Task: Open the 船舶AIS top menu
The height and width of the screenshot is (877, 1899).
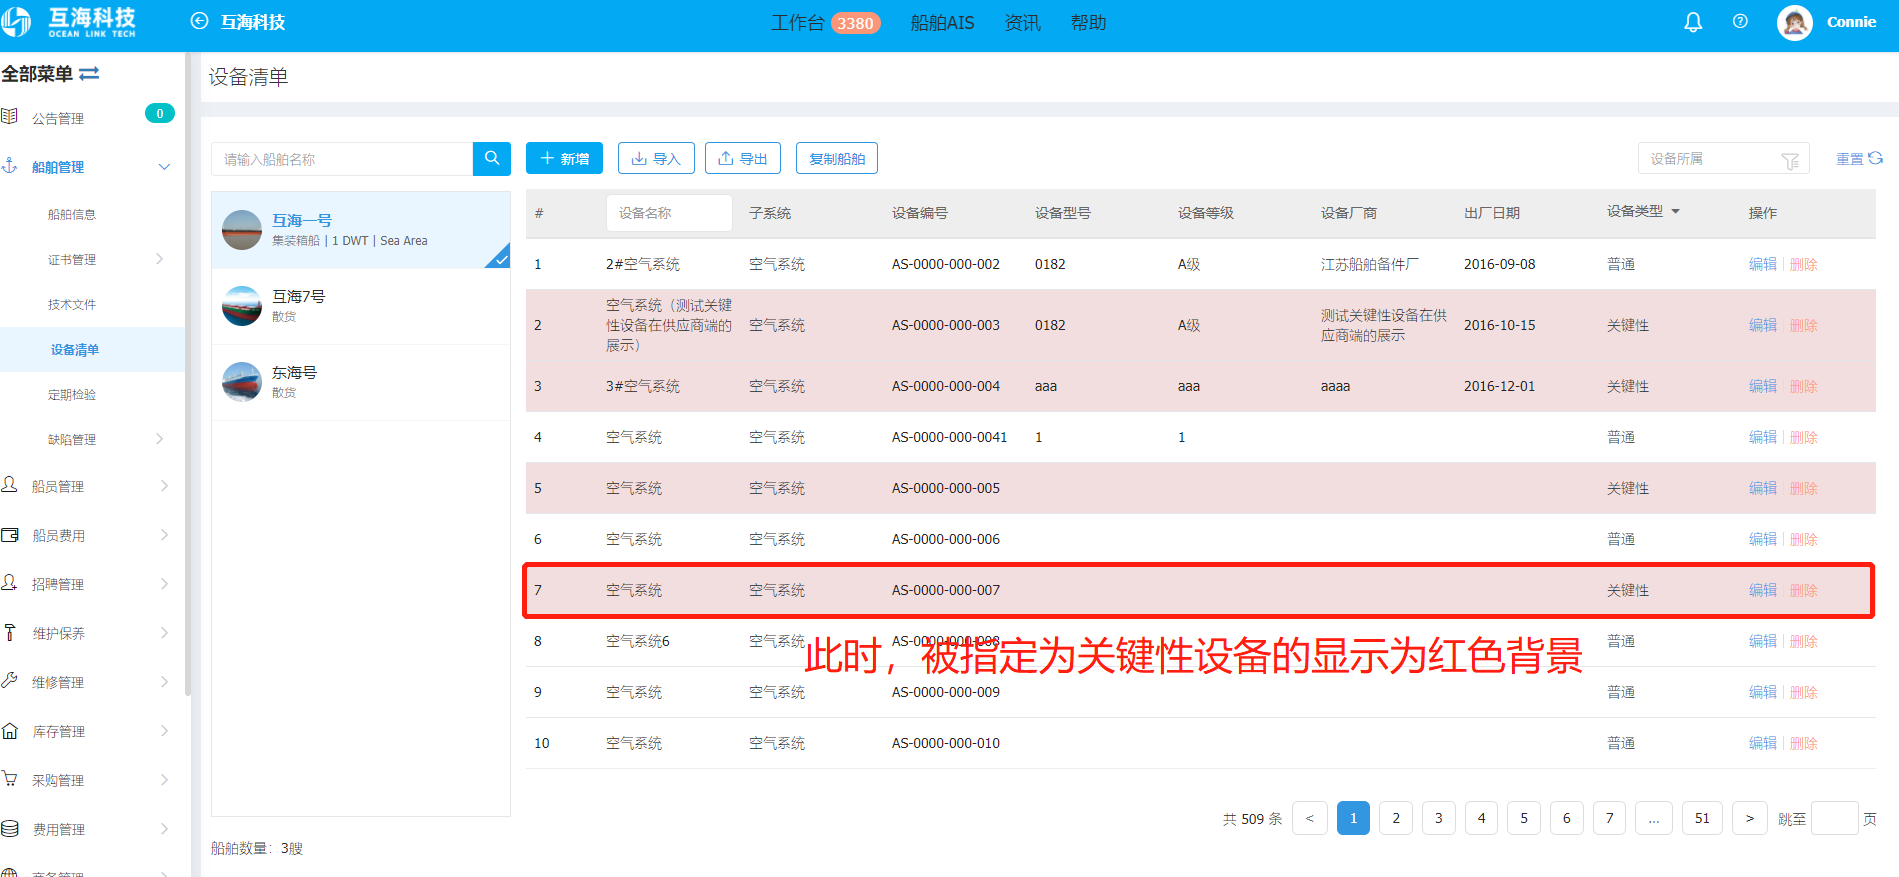Action: point(942,22)
